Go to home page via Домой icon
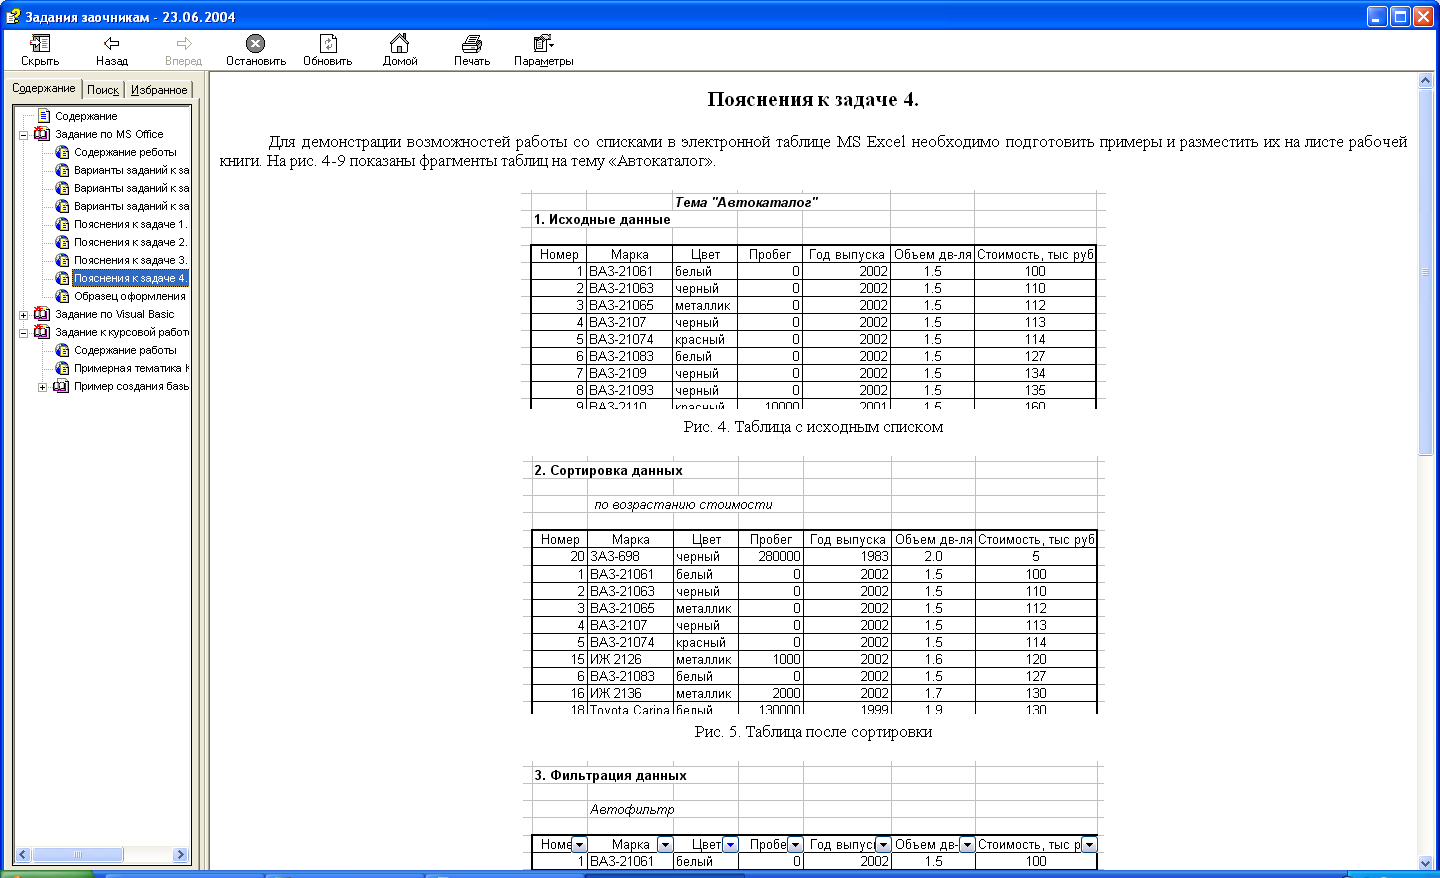The image size is (1440, 878). (399, 43)
